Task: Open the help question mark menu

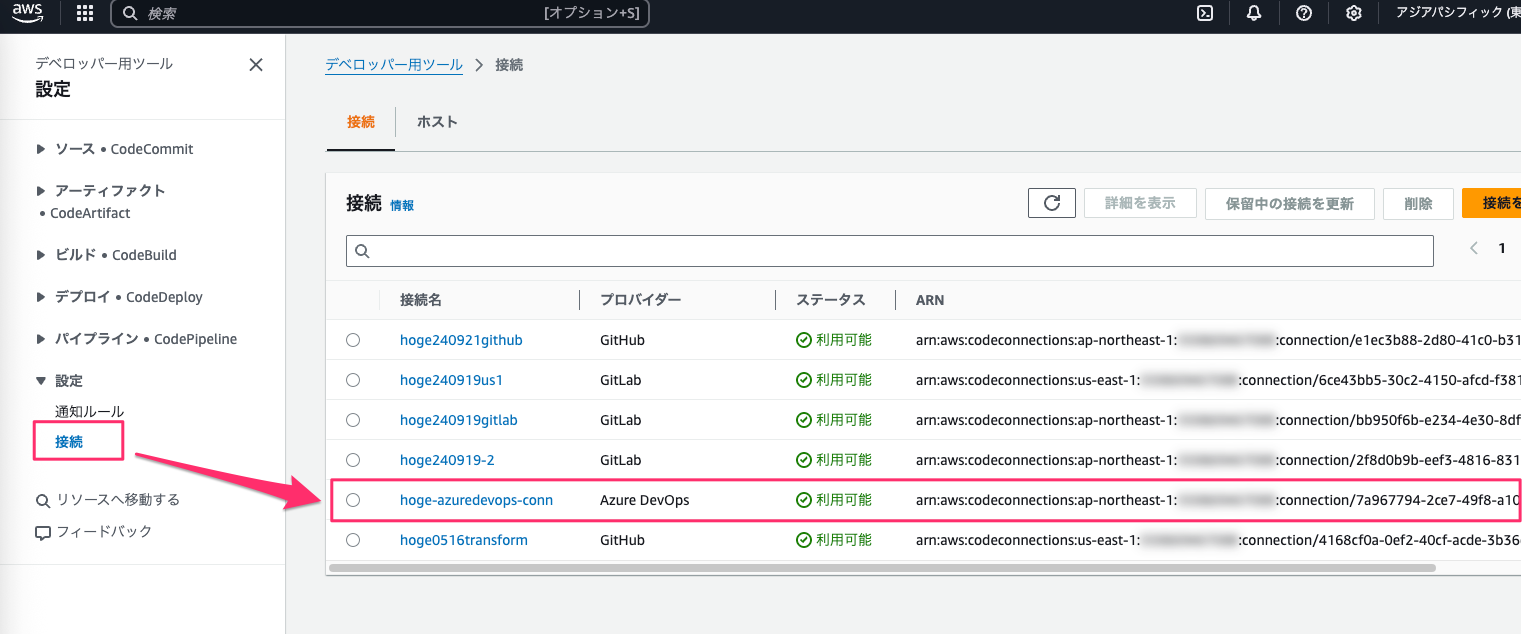Action: pyautogui.click(x=1304, y=13)
